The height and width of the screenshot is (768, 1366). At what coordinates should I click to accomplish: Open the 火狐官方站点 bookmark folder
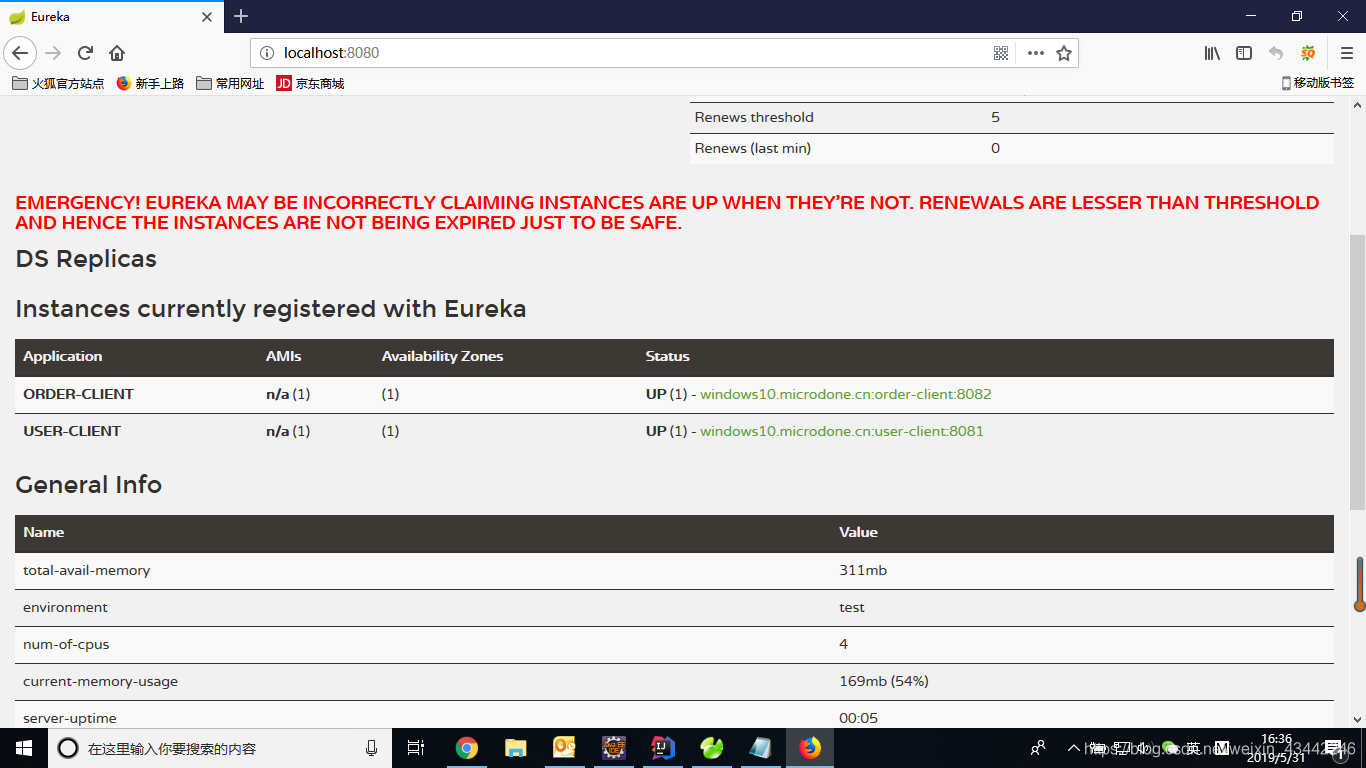(58, 84)
